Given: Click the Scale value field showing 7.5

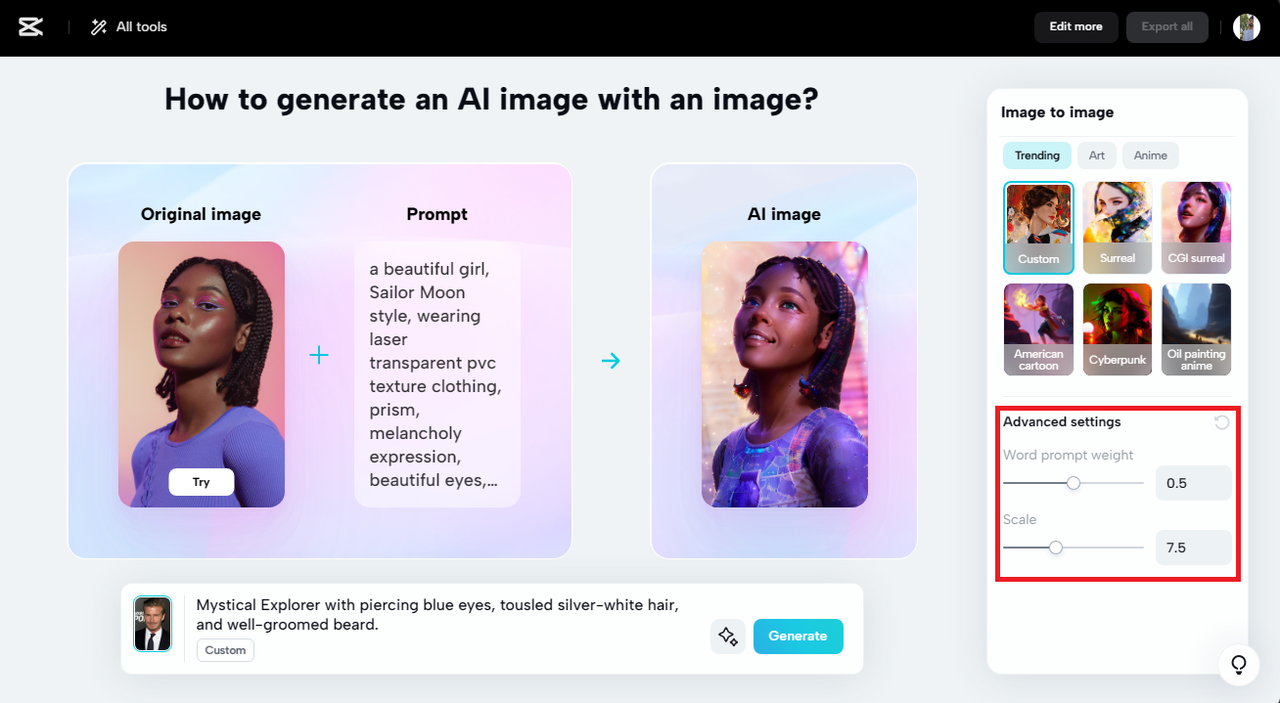Looking at the screenshot, I should 1194,547.
